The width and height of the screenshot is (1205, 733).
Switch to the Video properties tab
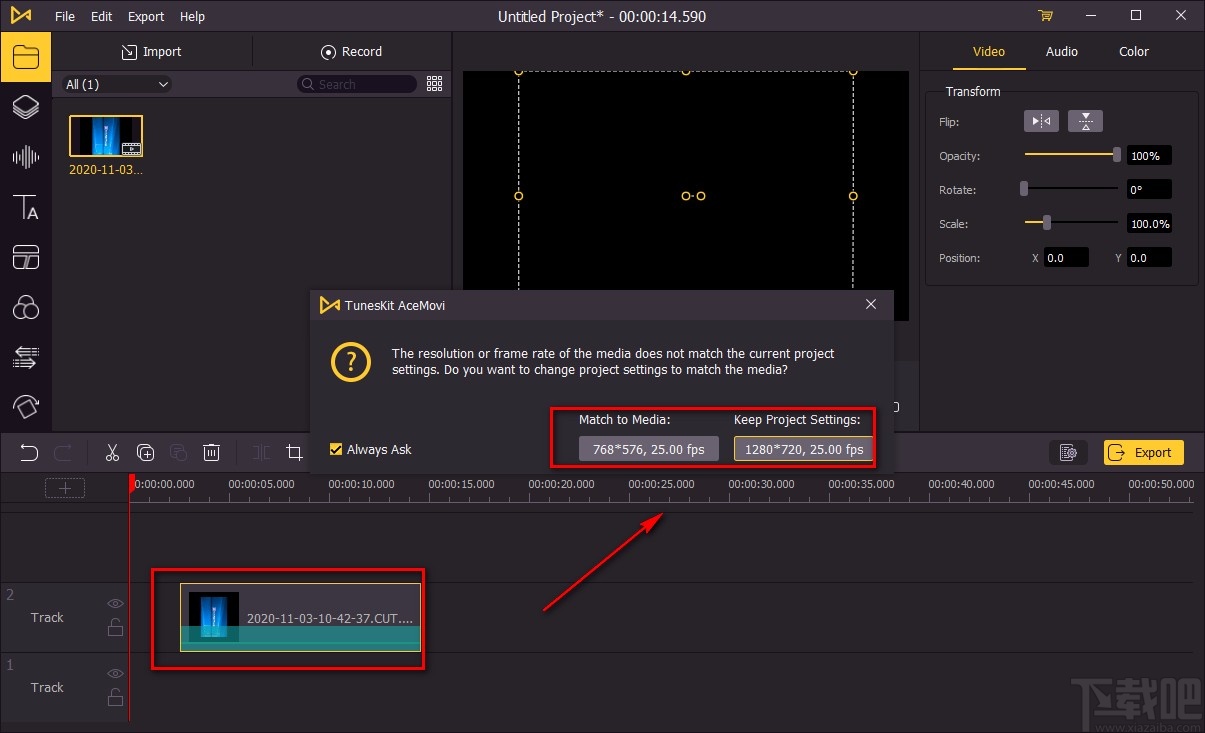click(989, 52)
